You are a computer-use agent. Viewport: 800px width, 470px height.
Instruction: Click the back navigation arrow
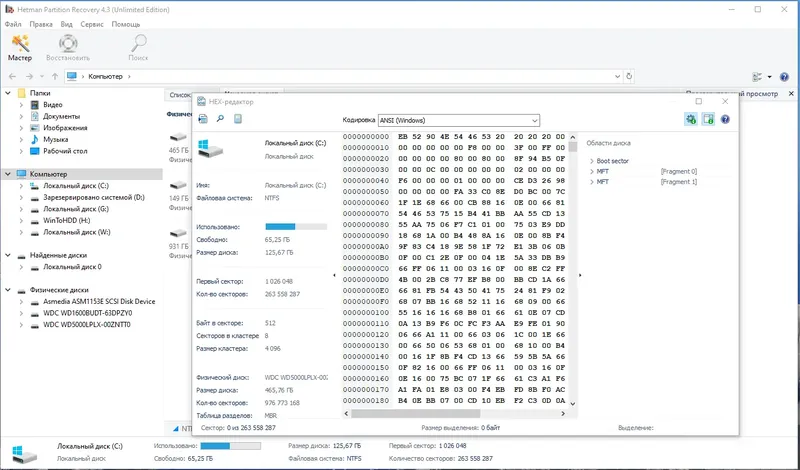[x=13, y=77]
